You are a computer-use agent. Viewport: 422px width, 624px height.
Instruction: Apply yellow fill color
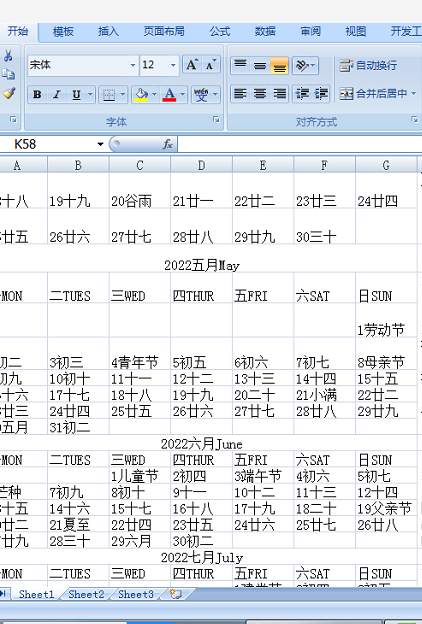tap(141, 94)
